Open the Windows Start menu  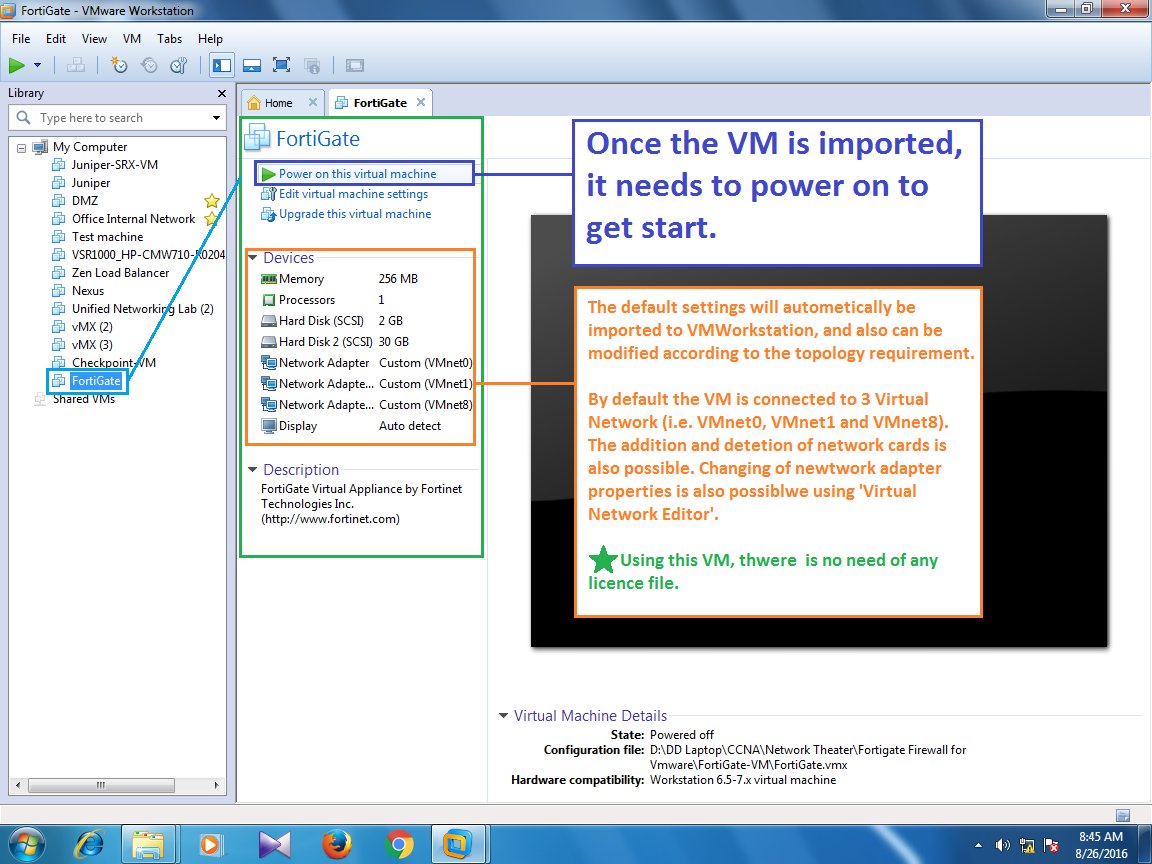pyautogui.click(x=26, y=844)
